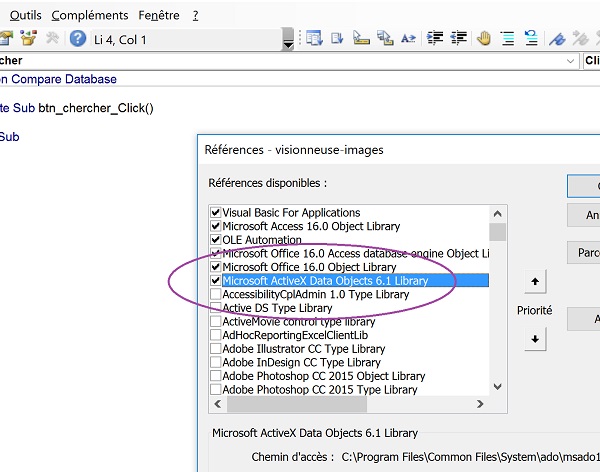Image resolution: width=600 pixels, height=472 pixels.
Task: Check Adobe Illustrator CC Type Library
Action: (x=215, y=349)
